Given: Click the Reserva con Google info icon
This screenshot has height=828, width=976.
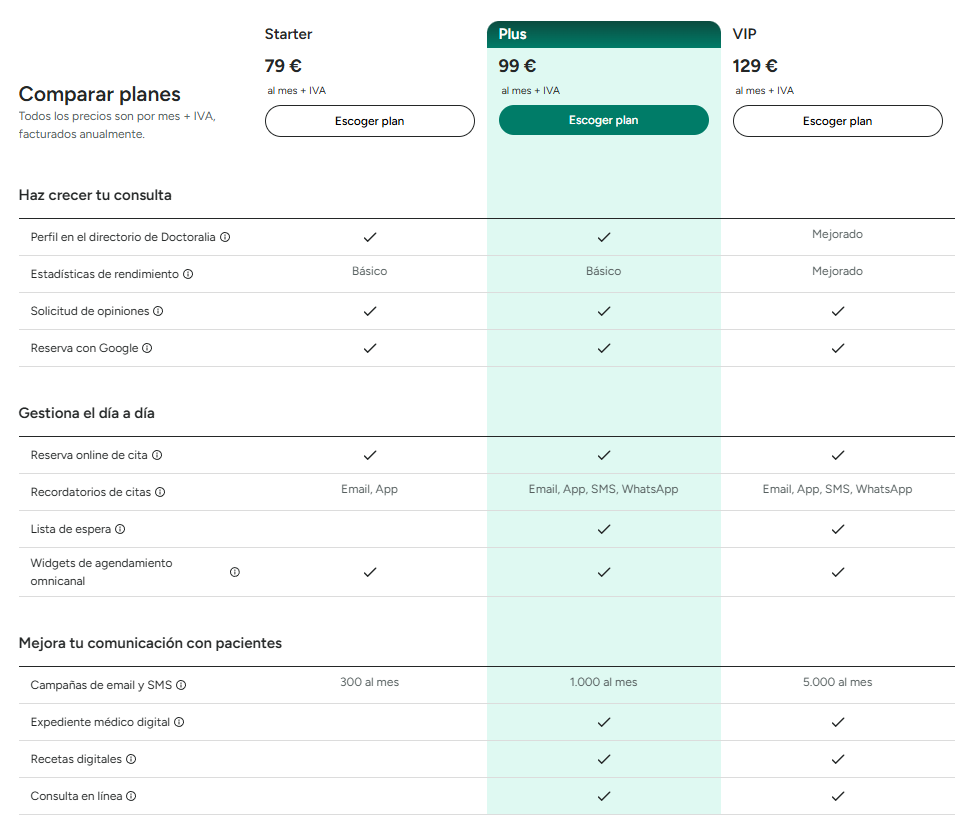Looking at the screenshot, I should [147, 348].
